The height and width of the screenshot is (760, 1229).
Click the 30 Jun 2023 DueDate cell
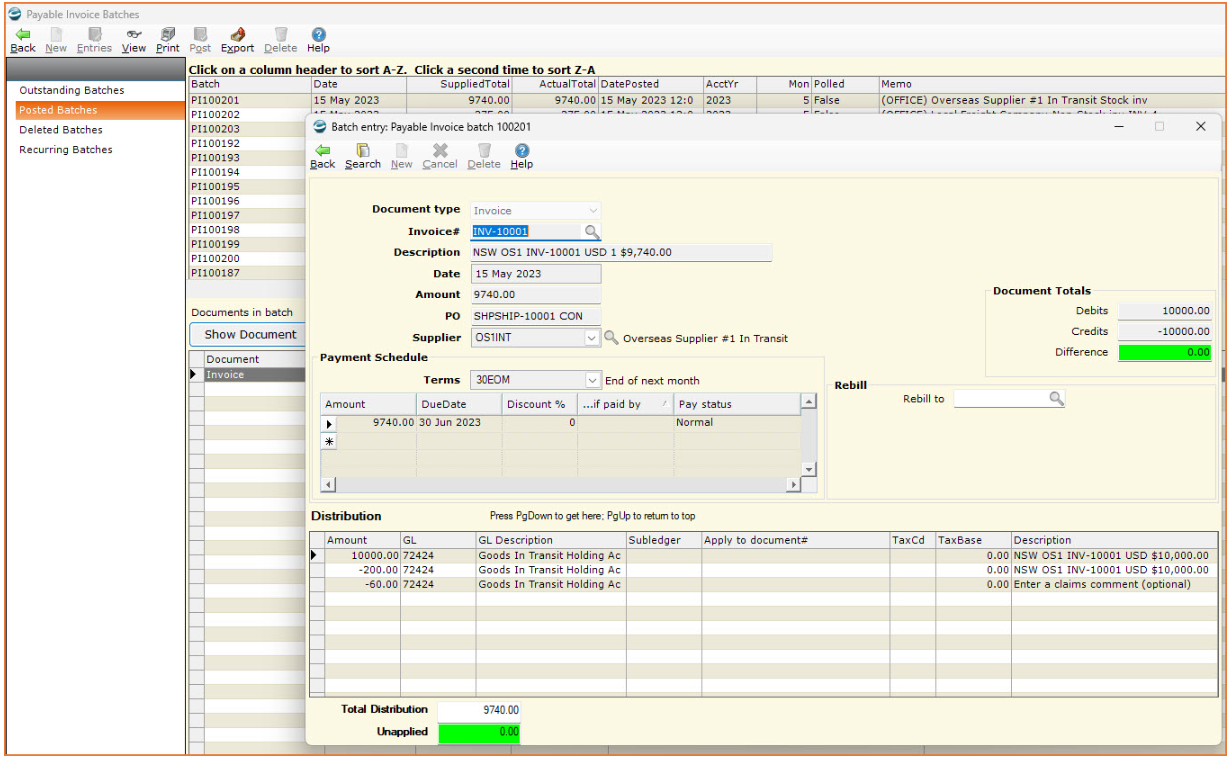pyautogui.click(x=459, y=423)
